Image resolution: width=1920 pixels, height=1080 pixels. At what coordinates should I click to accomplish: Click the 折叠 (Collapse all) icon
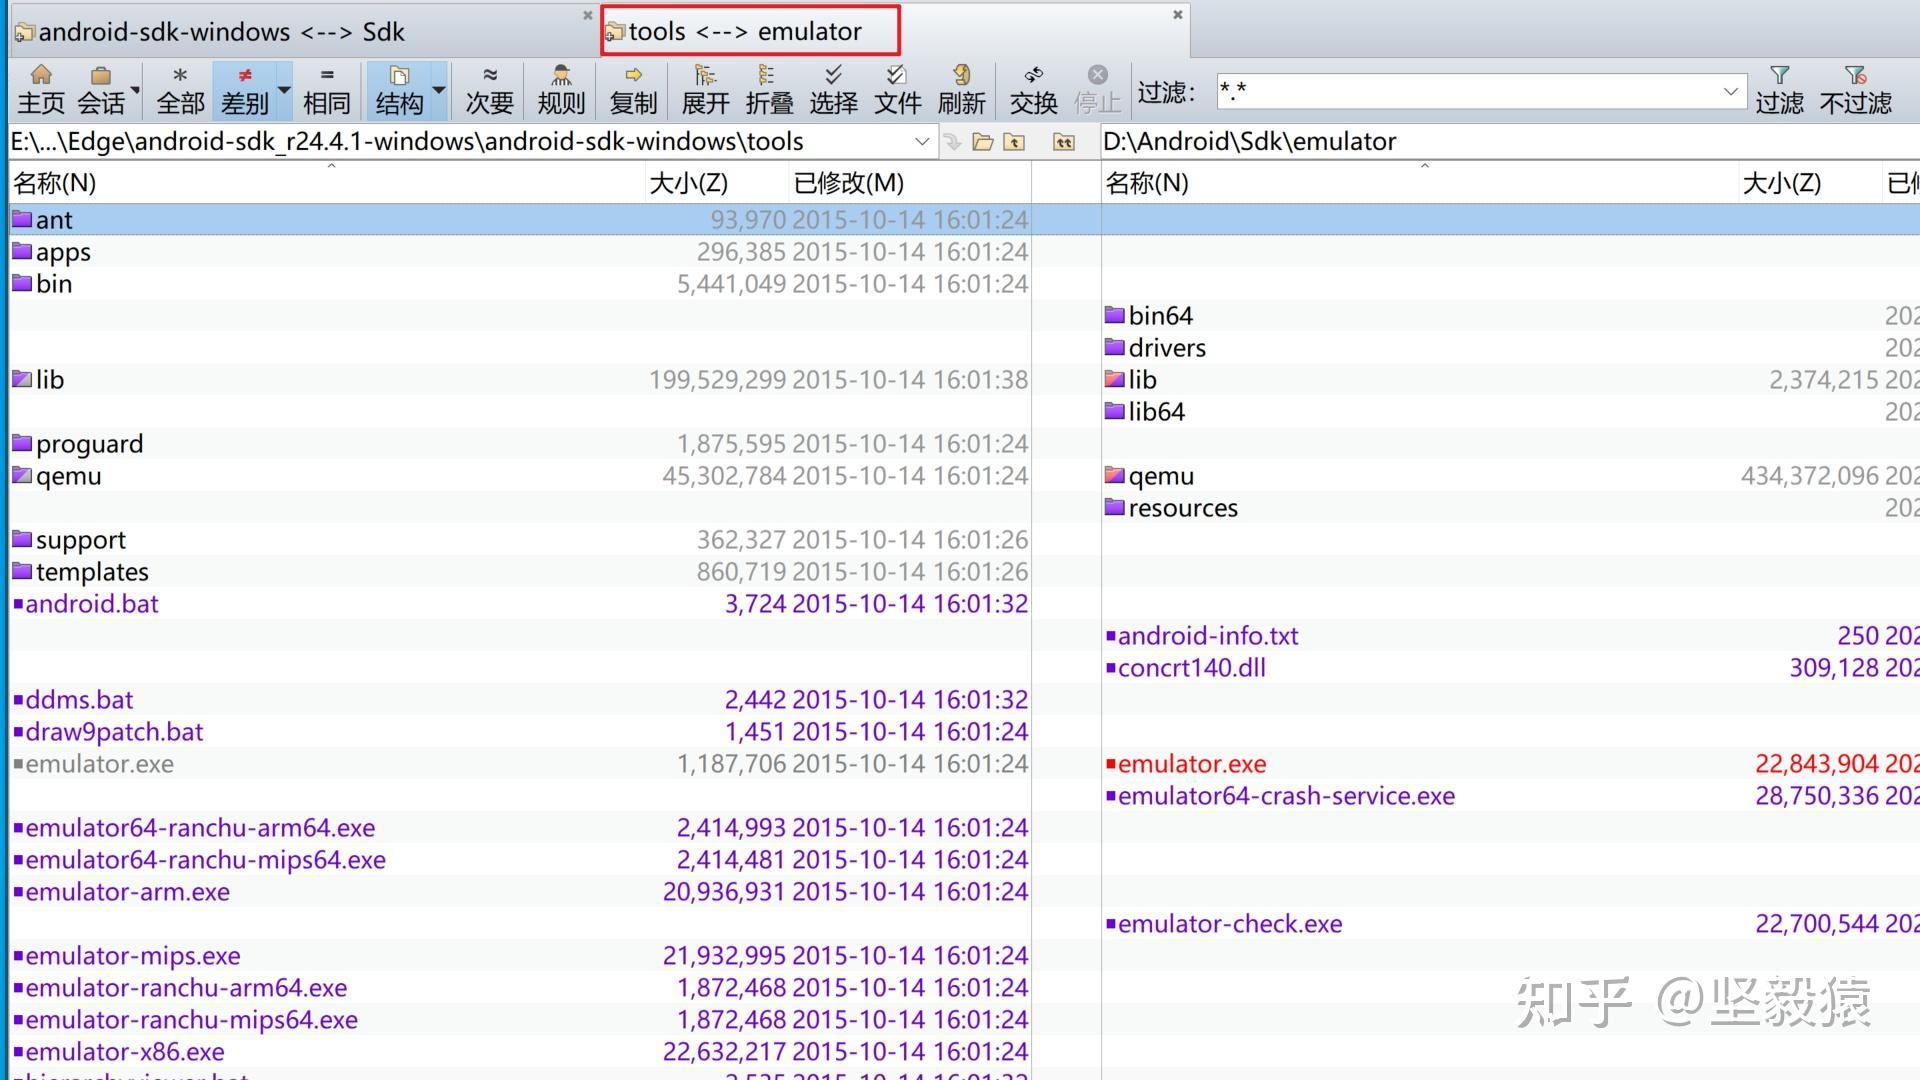[x=769, y=89]
